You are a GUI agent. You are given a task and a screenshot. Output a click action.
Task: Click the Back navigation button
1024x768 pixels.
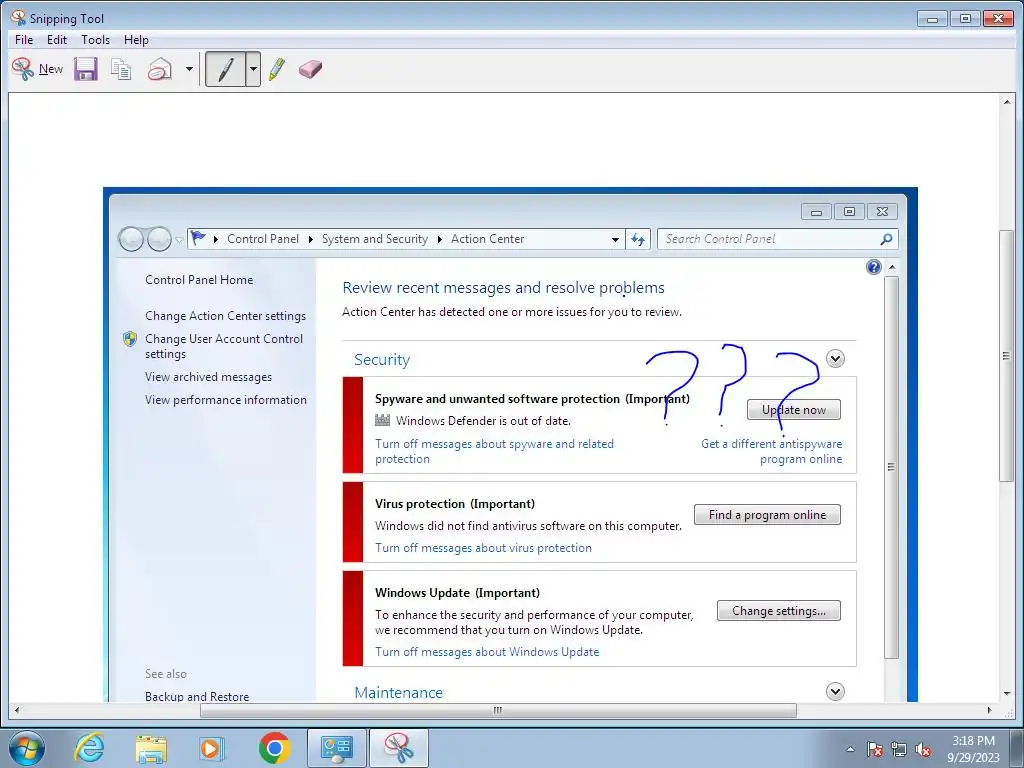(131, 239)
